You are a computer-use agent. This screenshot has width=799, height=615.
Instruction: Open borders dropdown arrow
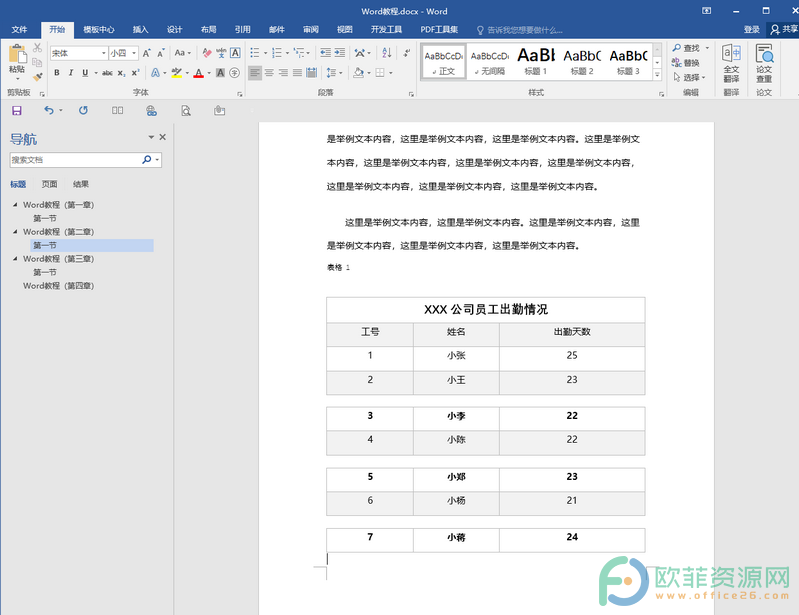pyautogui.click(x=391, y=73)
